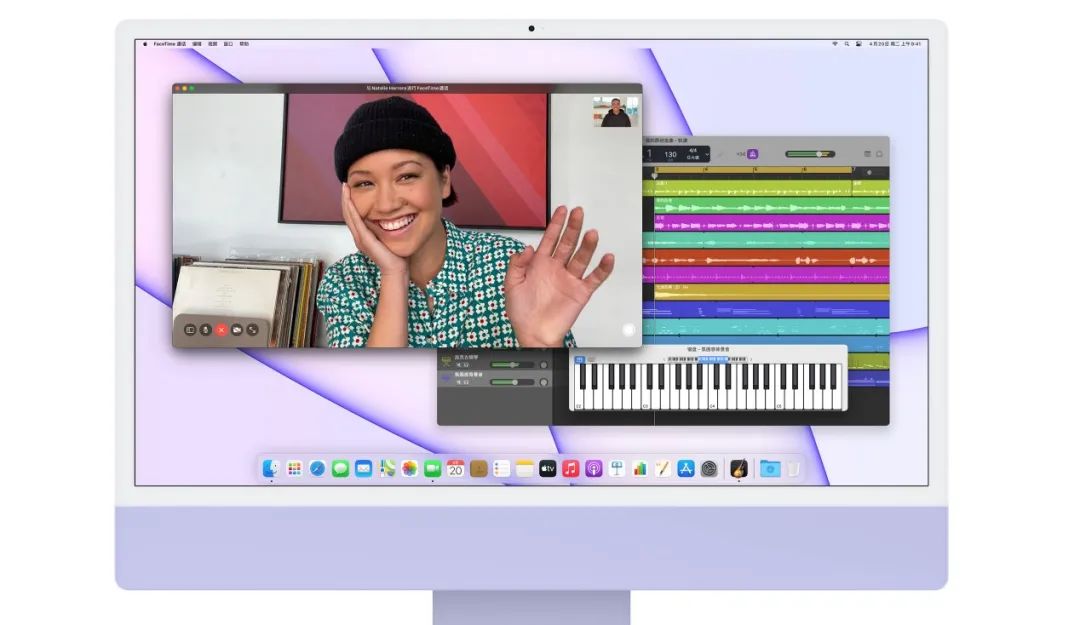Toggle the camera in FaceTime controls

[x=237, y=329]
